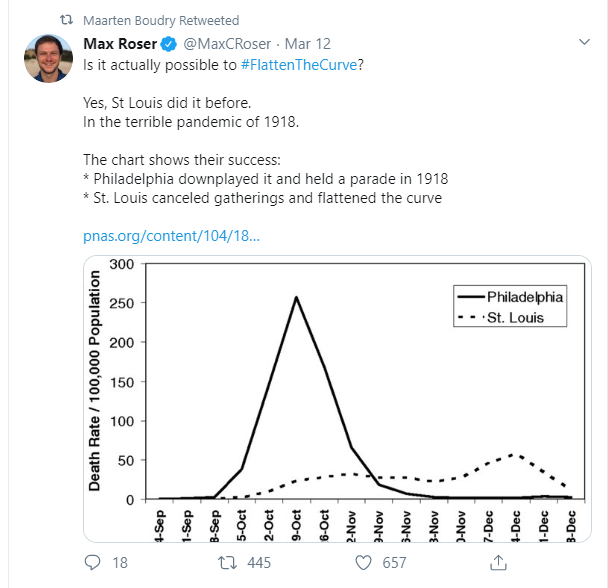Click the 657 likes count
Screen dimensions: 608x588
395,563
